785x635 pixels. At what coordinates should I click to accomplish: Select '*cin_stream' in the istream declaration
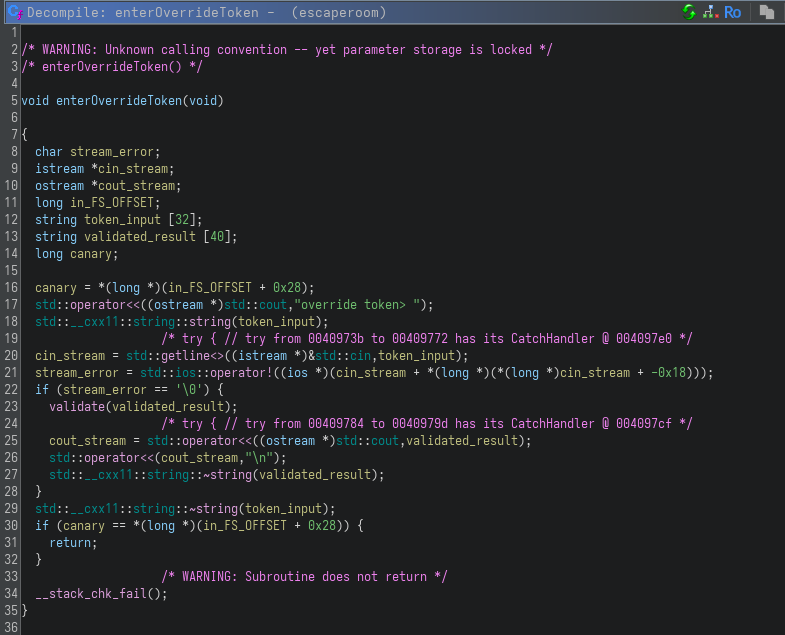click(129, 169)
